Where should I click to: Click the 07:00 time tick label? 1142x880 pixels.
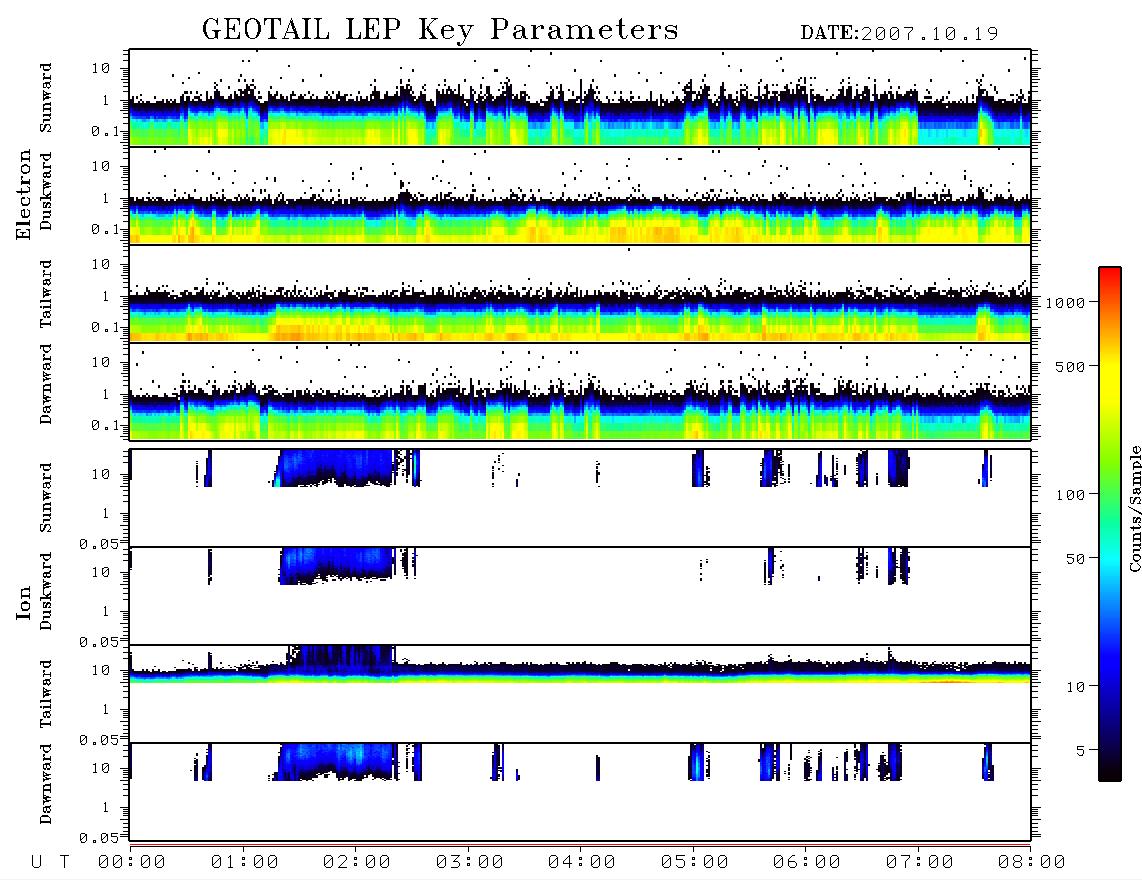(920, 863)
